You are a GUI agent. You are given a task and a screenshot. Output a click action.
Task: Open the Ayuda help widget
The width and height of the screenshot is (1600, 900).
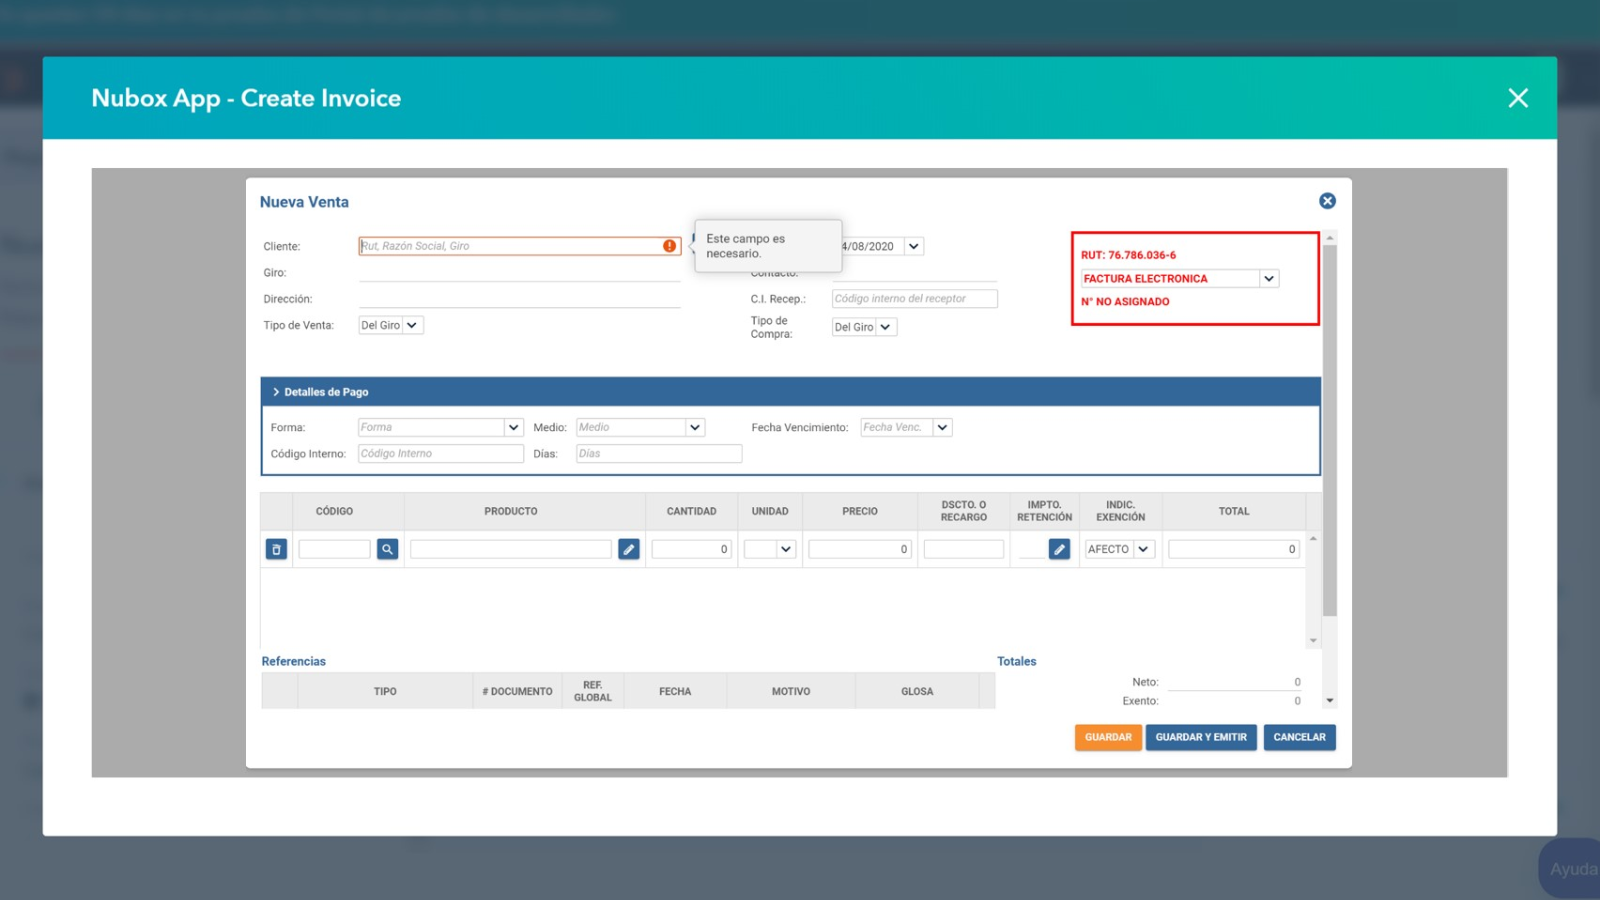tap(1569, 868)
